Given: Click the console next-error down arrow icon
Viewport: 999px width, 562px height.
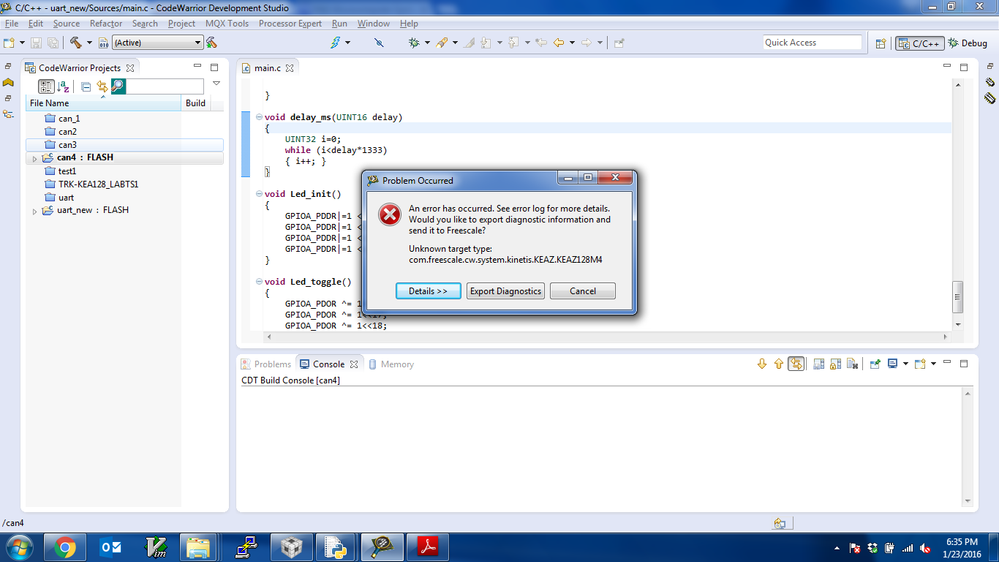Looking at the screenshot, I should click(762, 364).
